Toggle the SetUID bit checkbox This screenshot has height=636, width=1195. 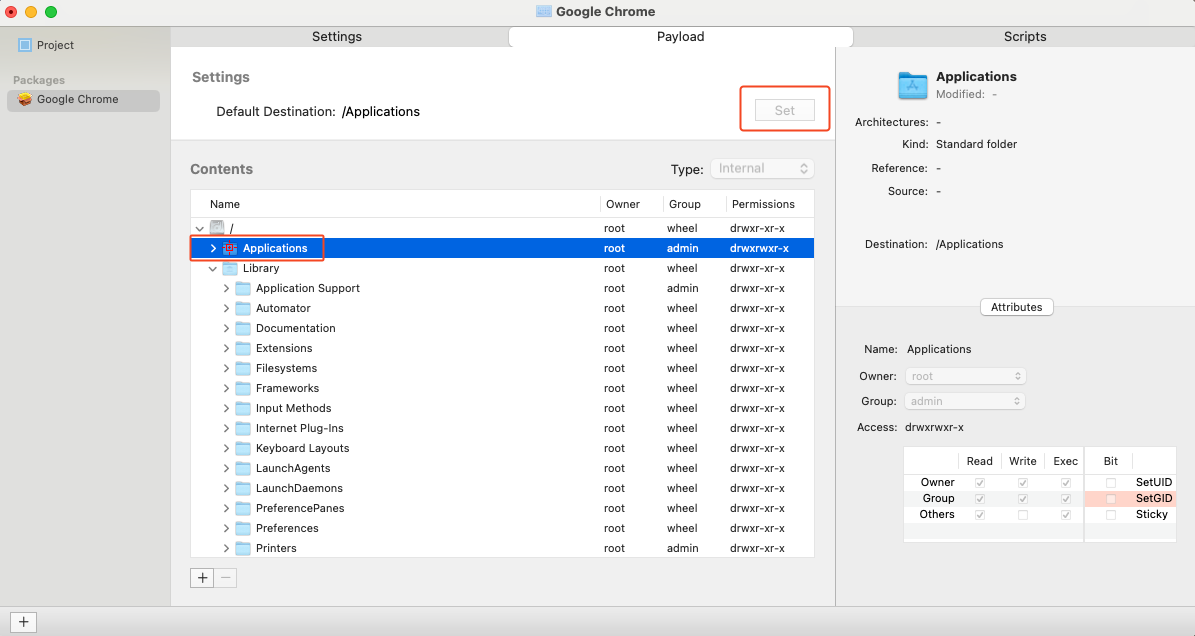[x=1110, y=483]
